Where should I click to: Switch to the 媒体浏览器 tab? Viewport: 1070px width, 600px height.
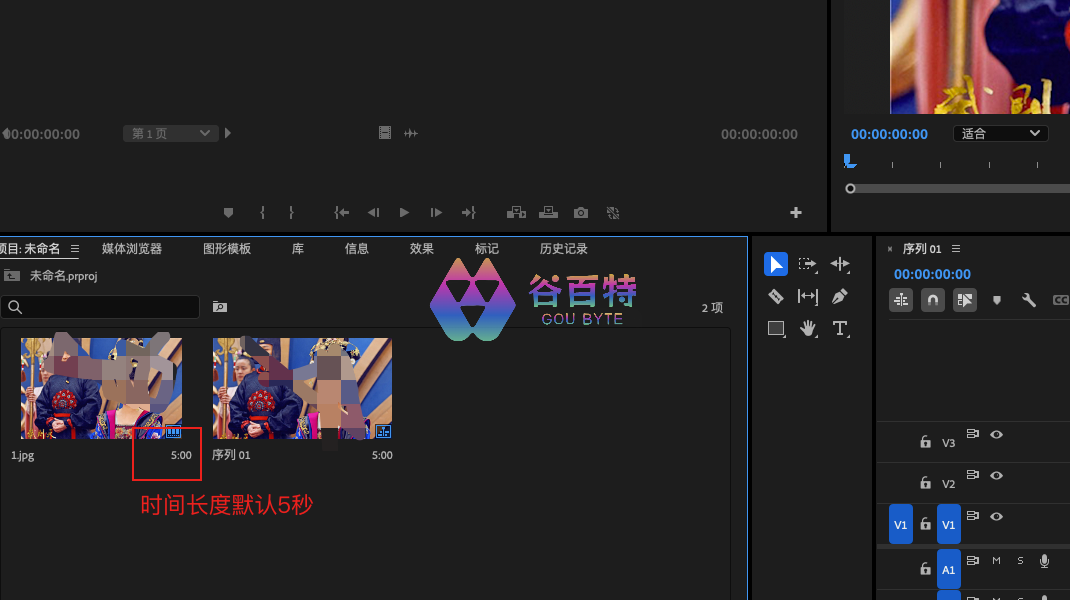pyautogui.click(x=131, y=249)
